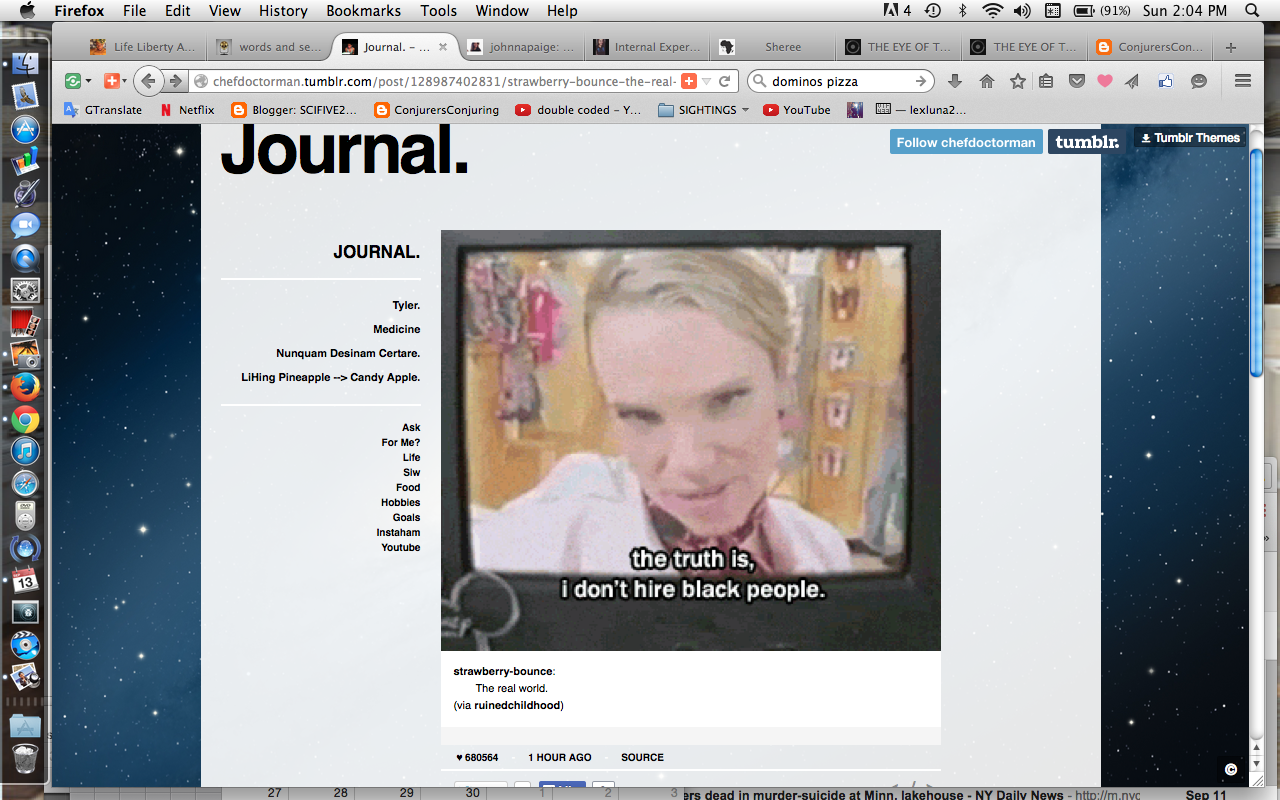The width and height of the screenshot is (1280, 800).
Task: Click SOURCE link below the post
Action: click(642, 757)
